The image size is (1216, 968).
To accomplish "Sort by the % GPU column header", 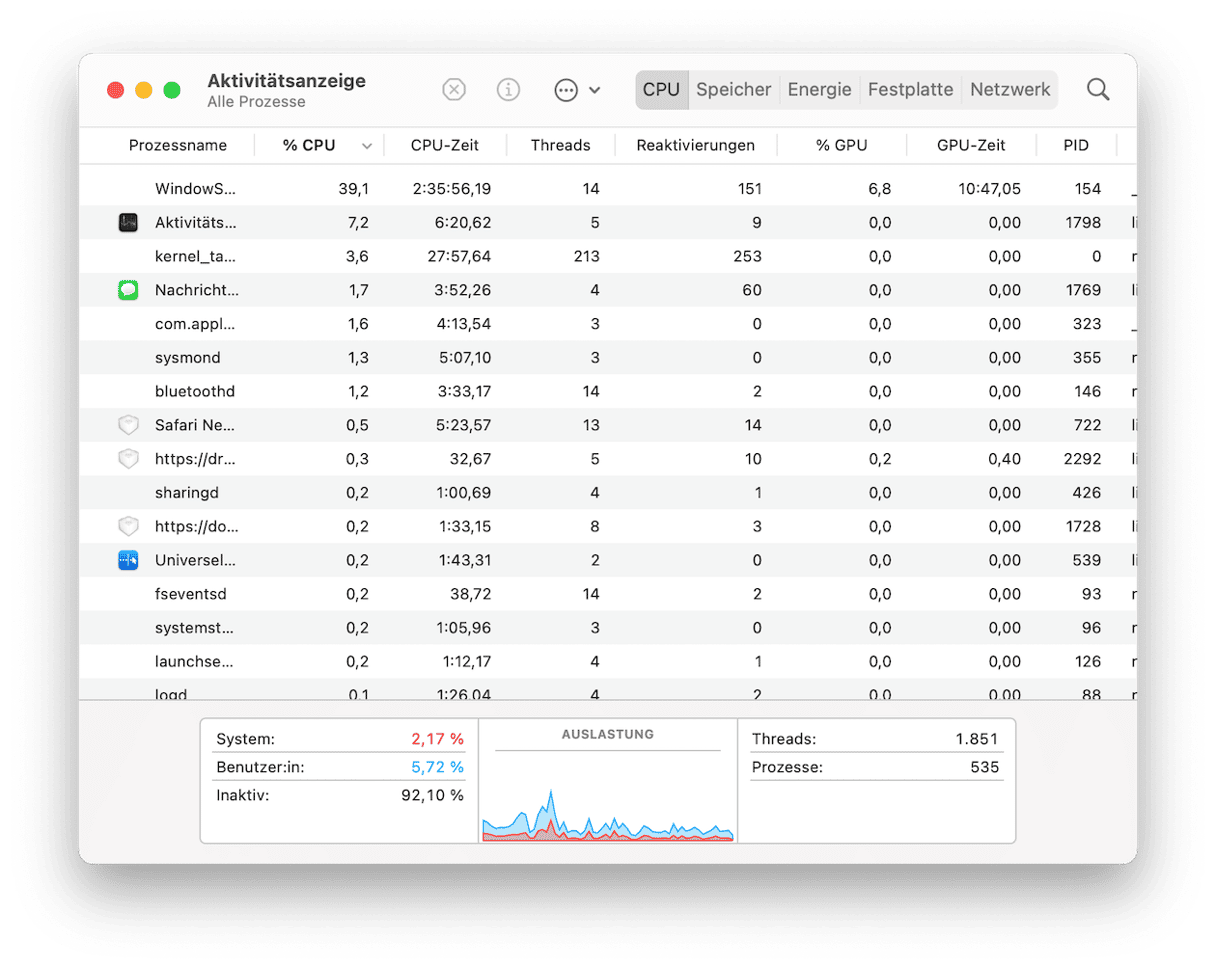I will coord(841,145).
